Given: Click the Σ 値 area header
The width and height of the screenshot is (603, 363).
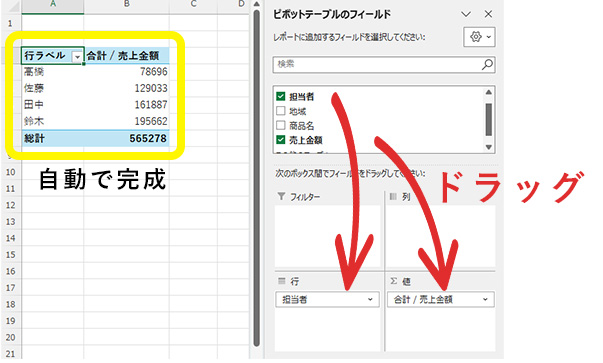Looking at the screenshot, I should 400,281.
